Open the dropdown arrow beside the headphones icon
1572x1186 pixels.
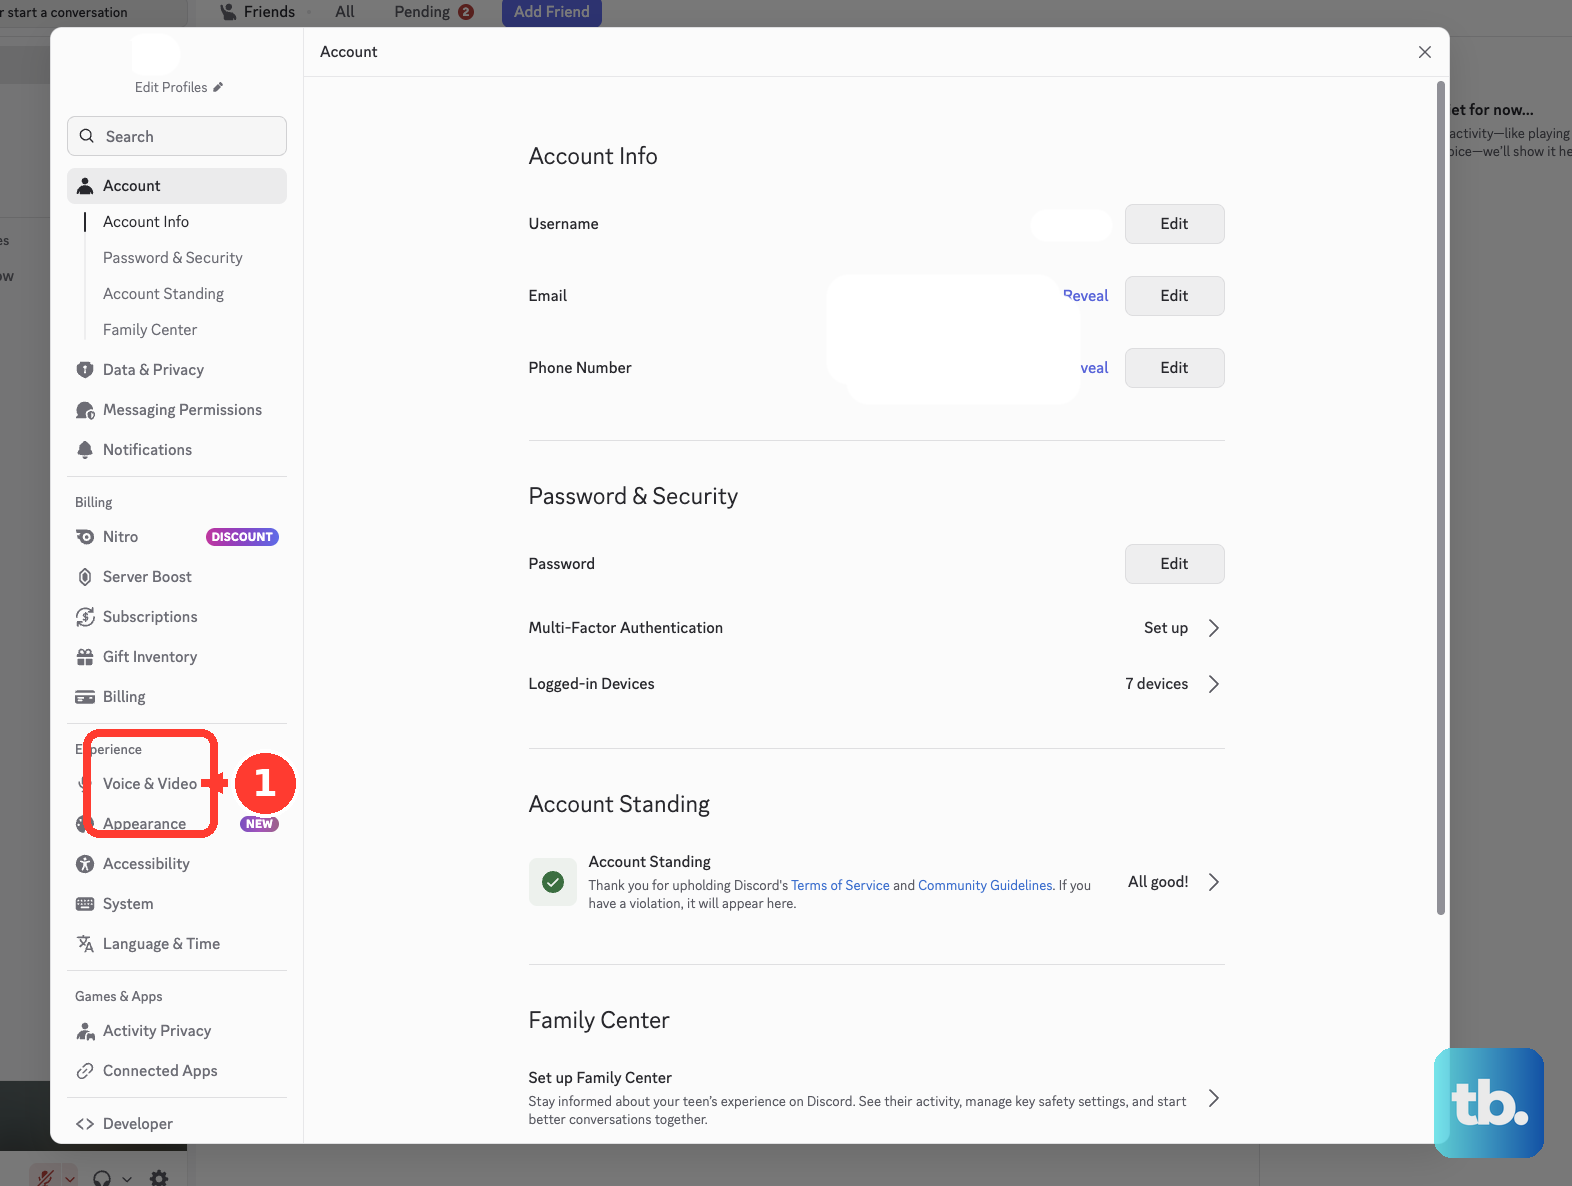tap(127, 1179)
